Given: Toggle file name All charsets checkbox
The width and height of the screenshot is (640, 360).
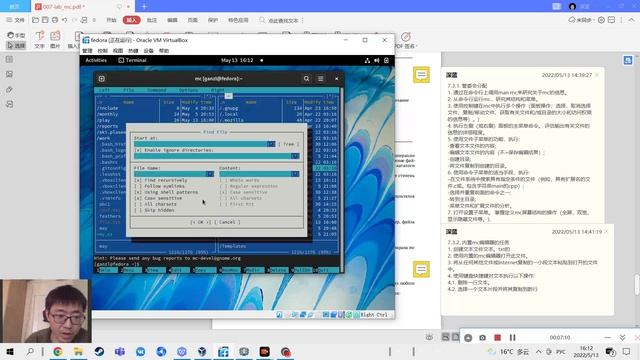Looking at the screenshot, I should coord(138,204).
